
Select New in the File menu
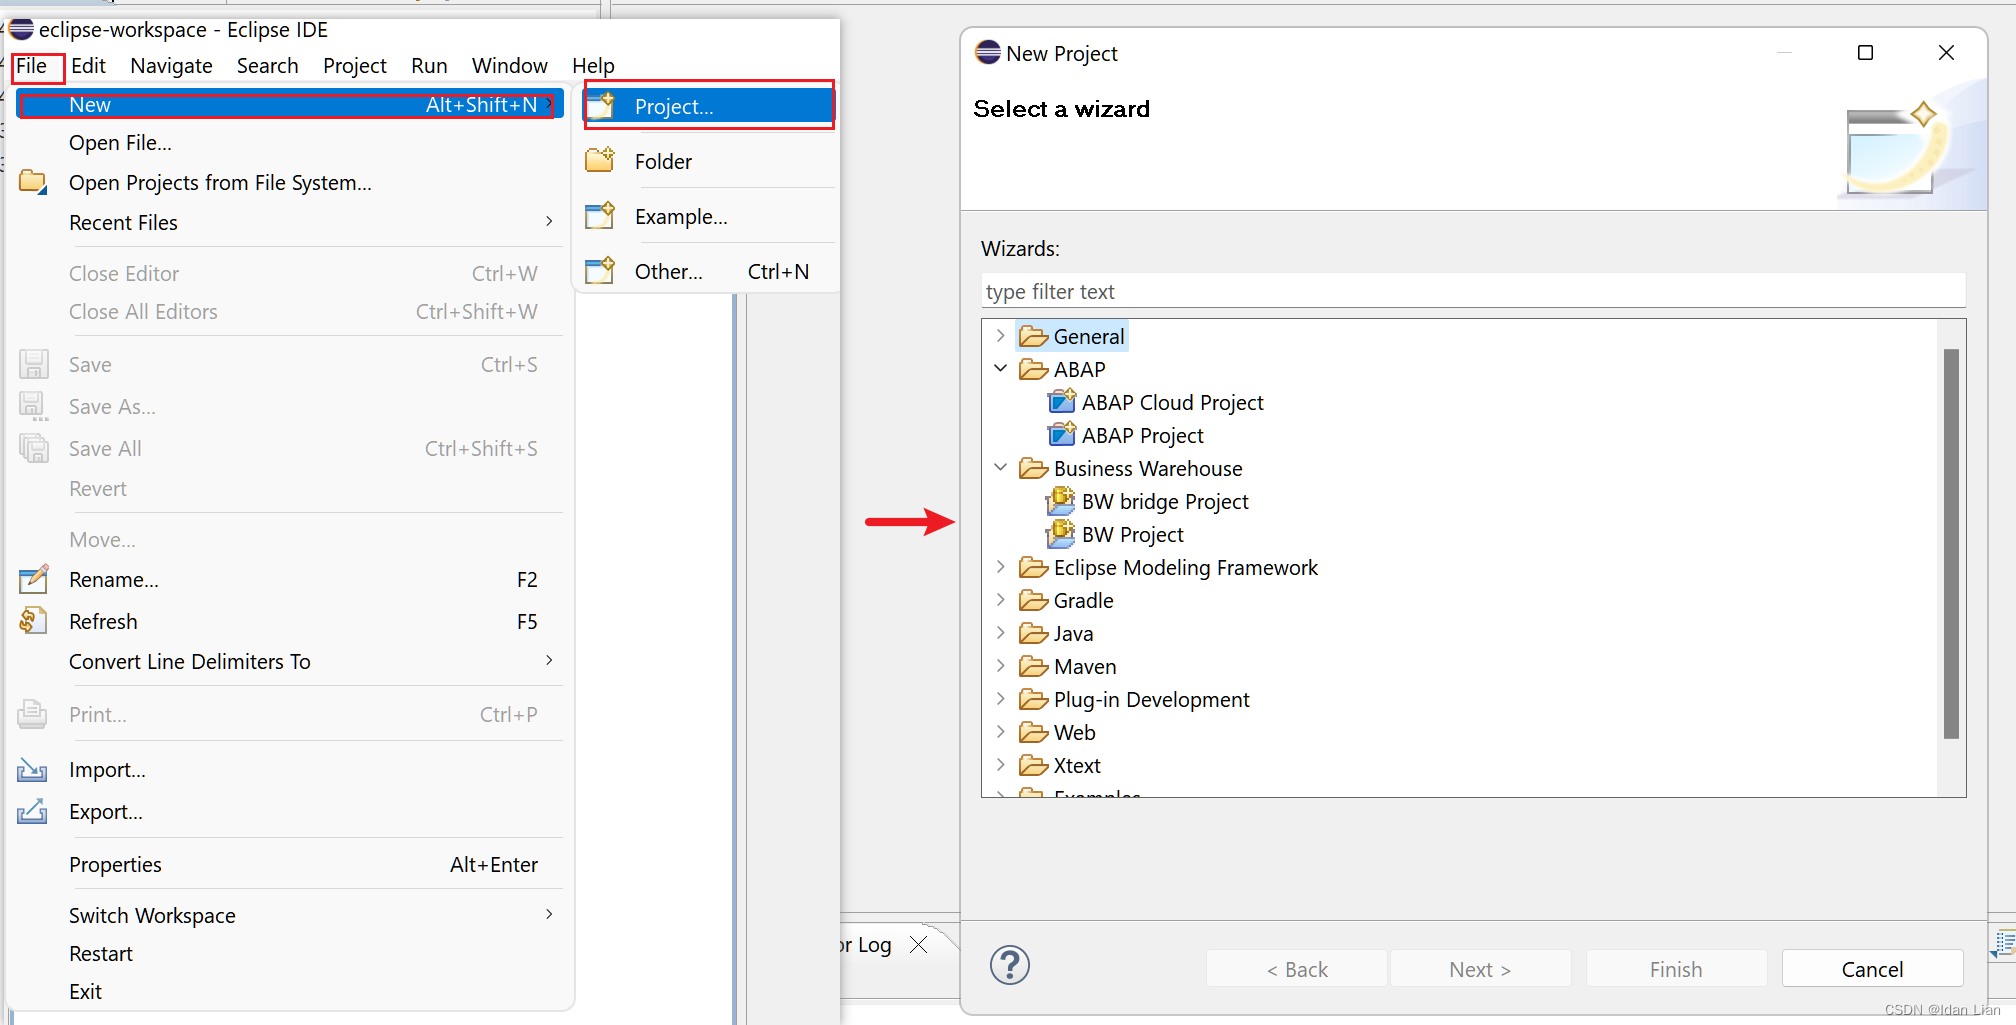pos(289,105)
